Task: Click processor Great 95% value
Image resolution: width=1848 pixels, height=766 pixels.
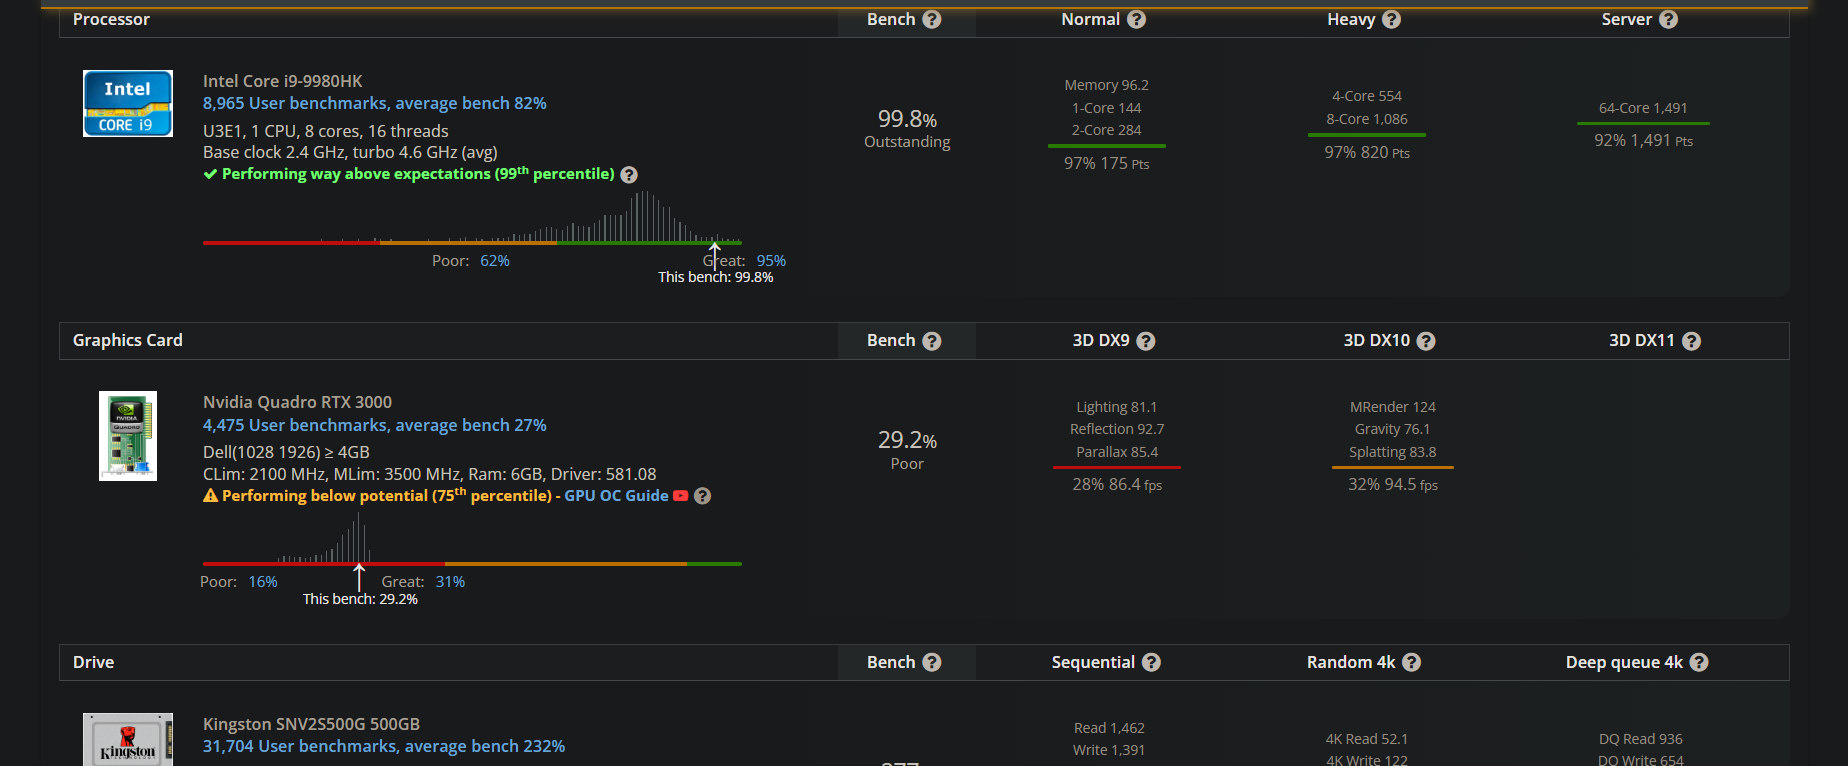Action: point(771,261)
